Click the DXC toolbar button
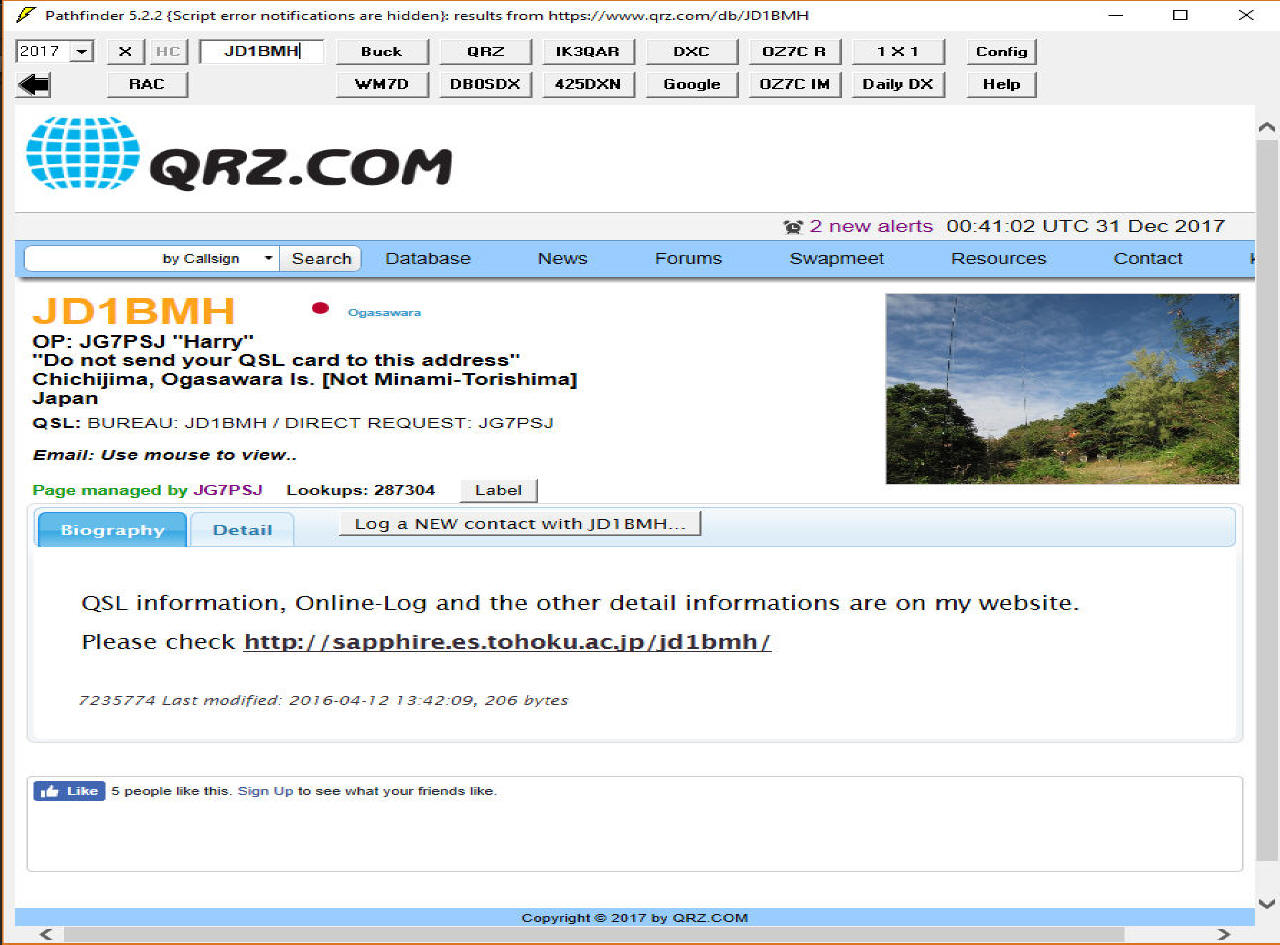 (692, 52)
